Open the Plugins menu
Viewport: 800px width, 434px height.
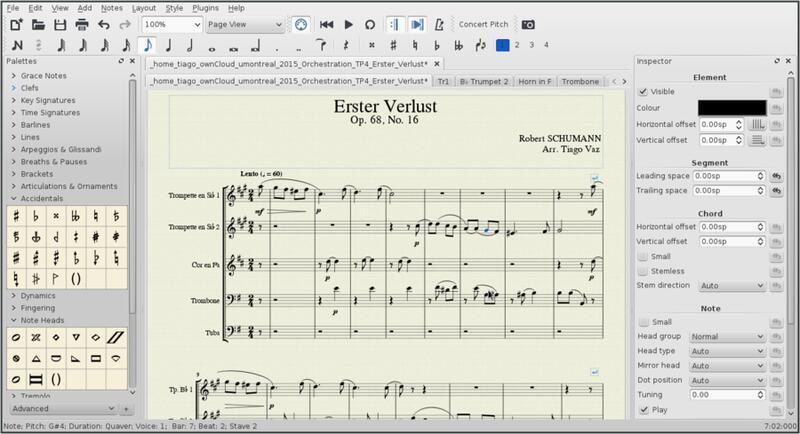tap(205, 8)
